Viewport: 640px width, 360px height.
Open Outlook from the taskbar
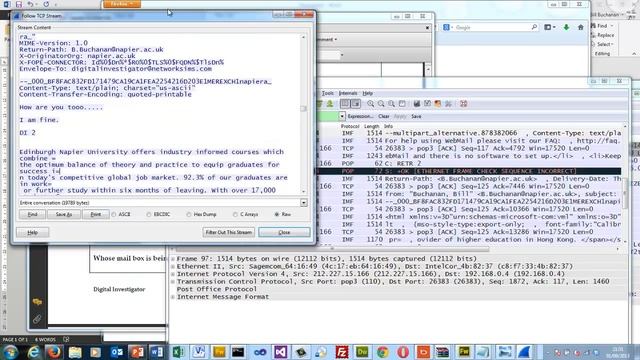(x=116, y=352)
